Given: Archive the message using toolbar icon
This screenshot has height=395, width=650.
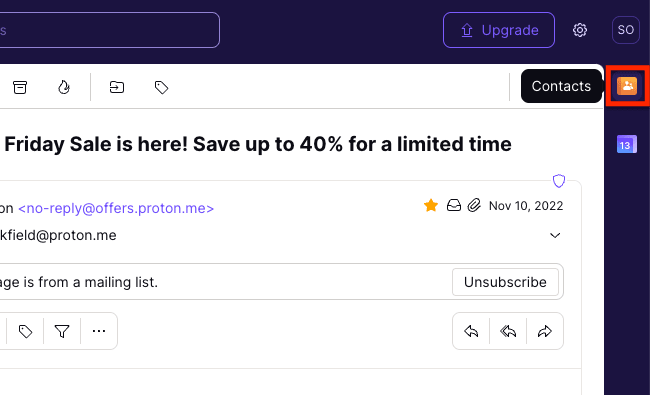Looking at the screenshot, I should coord(20,87).
